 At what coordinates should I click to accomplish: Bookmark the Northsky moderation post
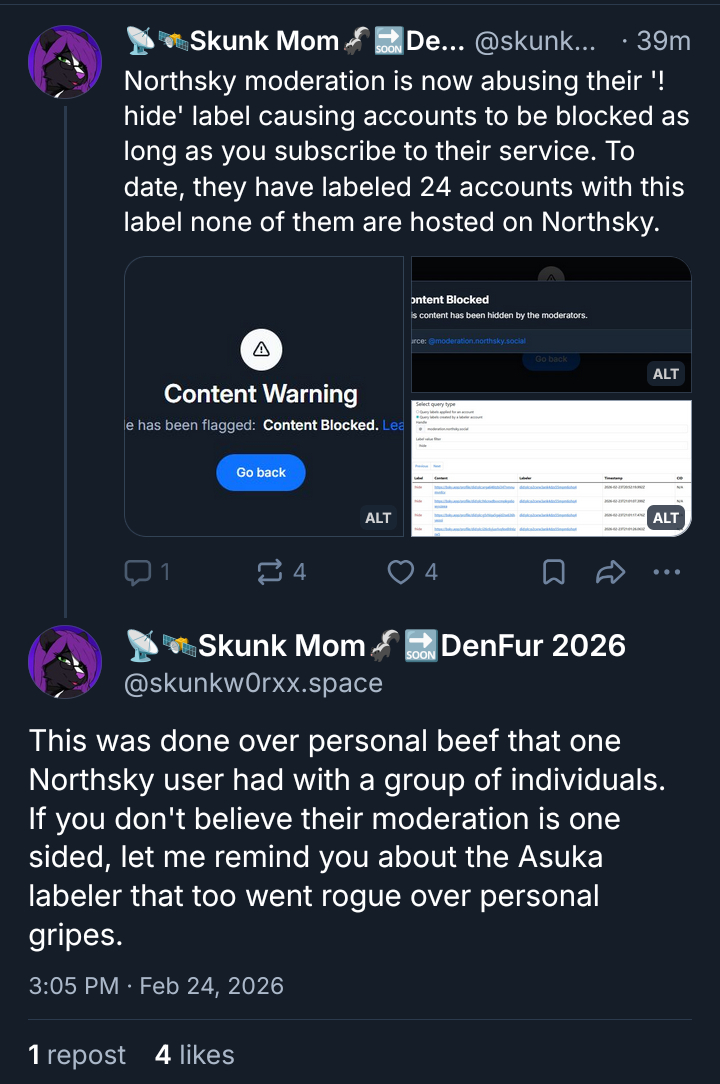(553, 572)
